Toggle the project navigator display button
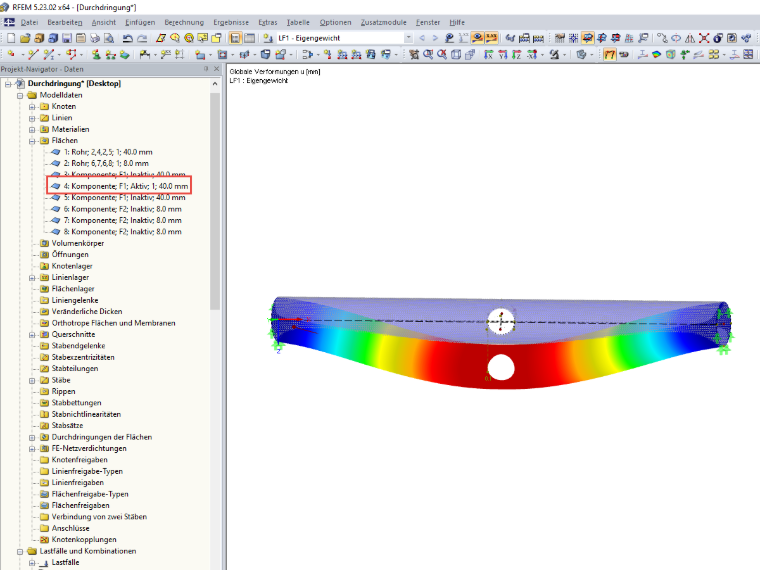 (x=235, y=38)
